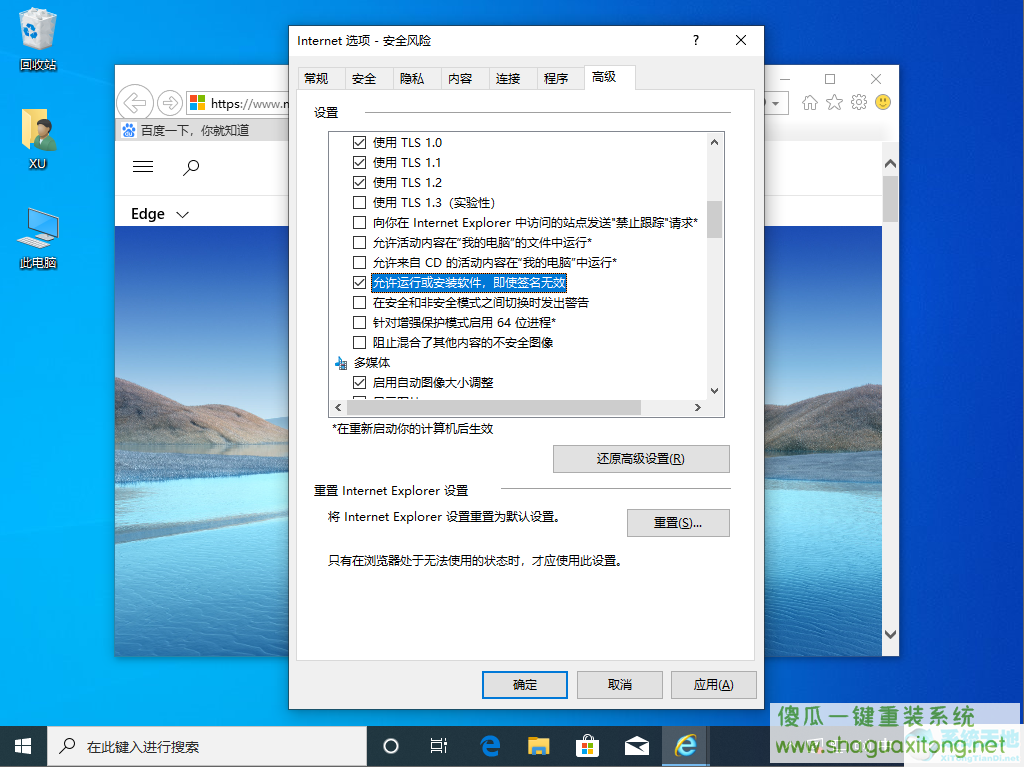This screenshot has height=767, width=1024.
Task: Enable the 使用 TLS 1.3 checkbox
Action: point(359,203)
